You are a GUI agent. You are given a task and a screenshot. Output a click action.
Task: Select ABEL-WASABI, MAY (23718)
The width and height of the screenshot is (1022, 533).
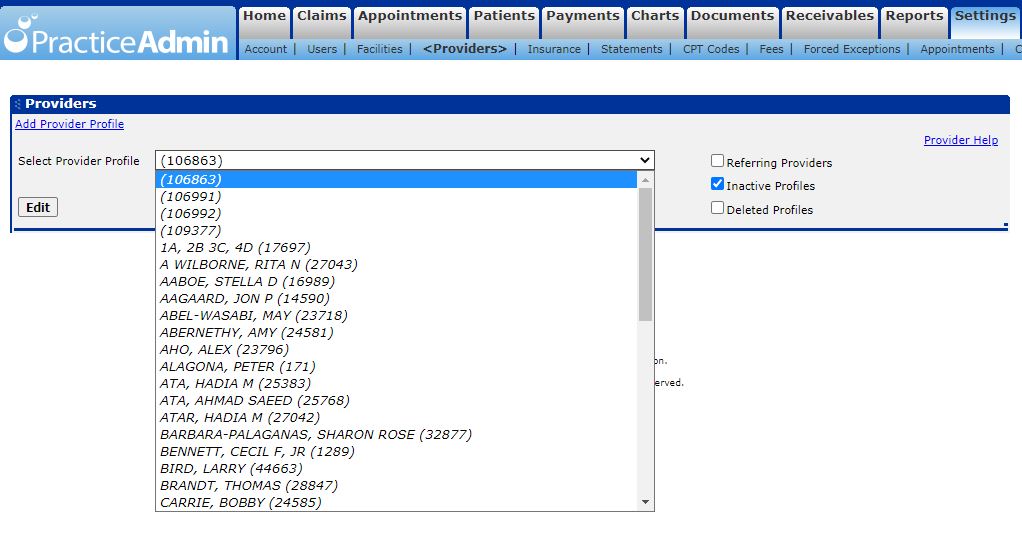(396, 315)
